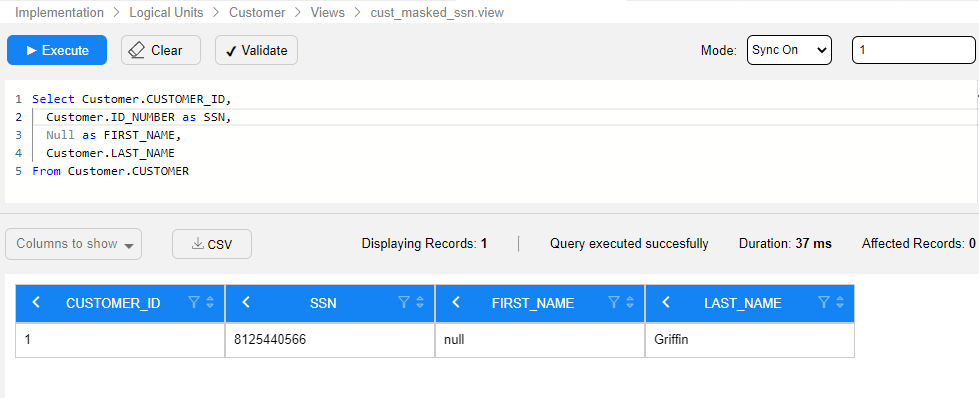
Task: Sort results by the LAST_NAME sort arrows
Action: tap(840, 303)
